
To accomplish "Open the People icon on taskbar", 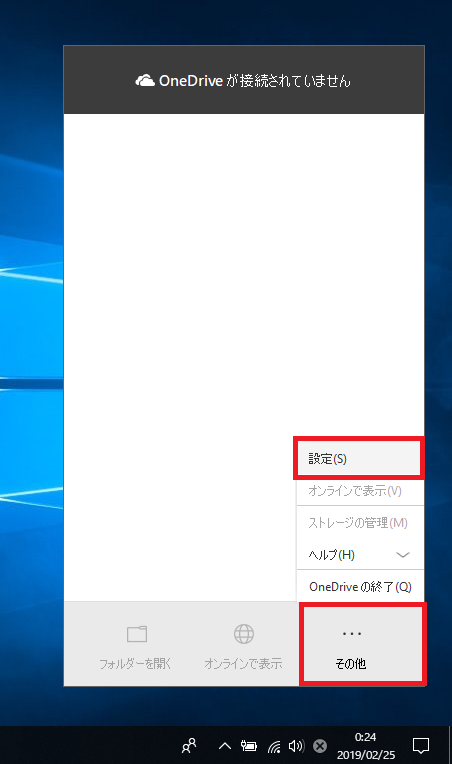I will point(189,745).
